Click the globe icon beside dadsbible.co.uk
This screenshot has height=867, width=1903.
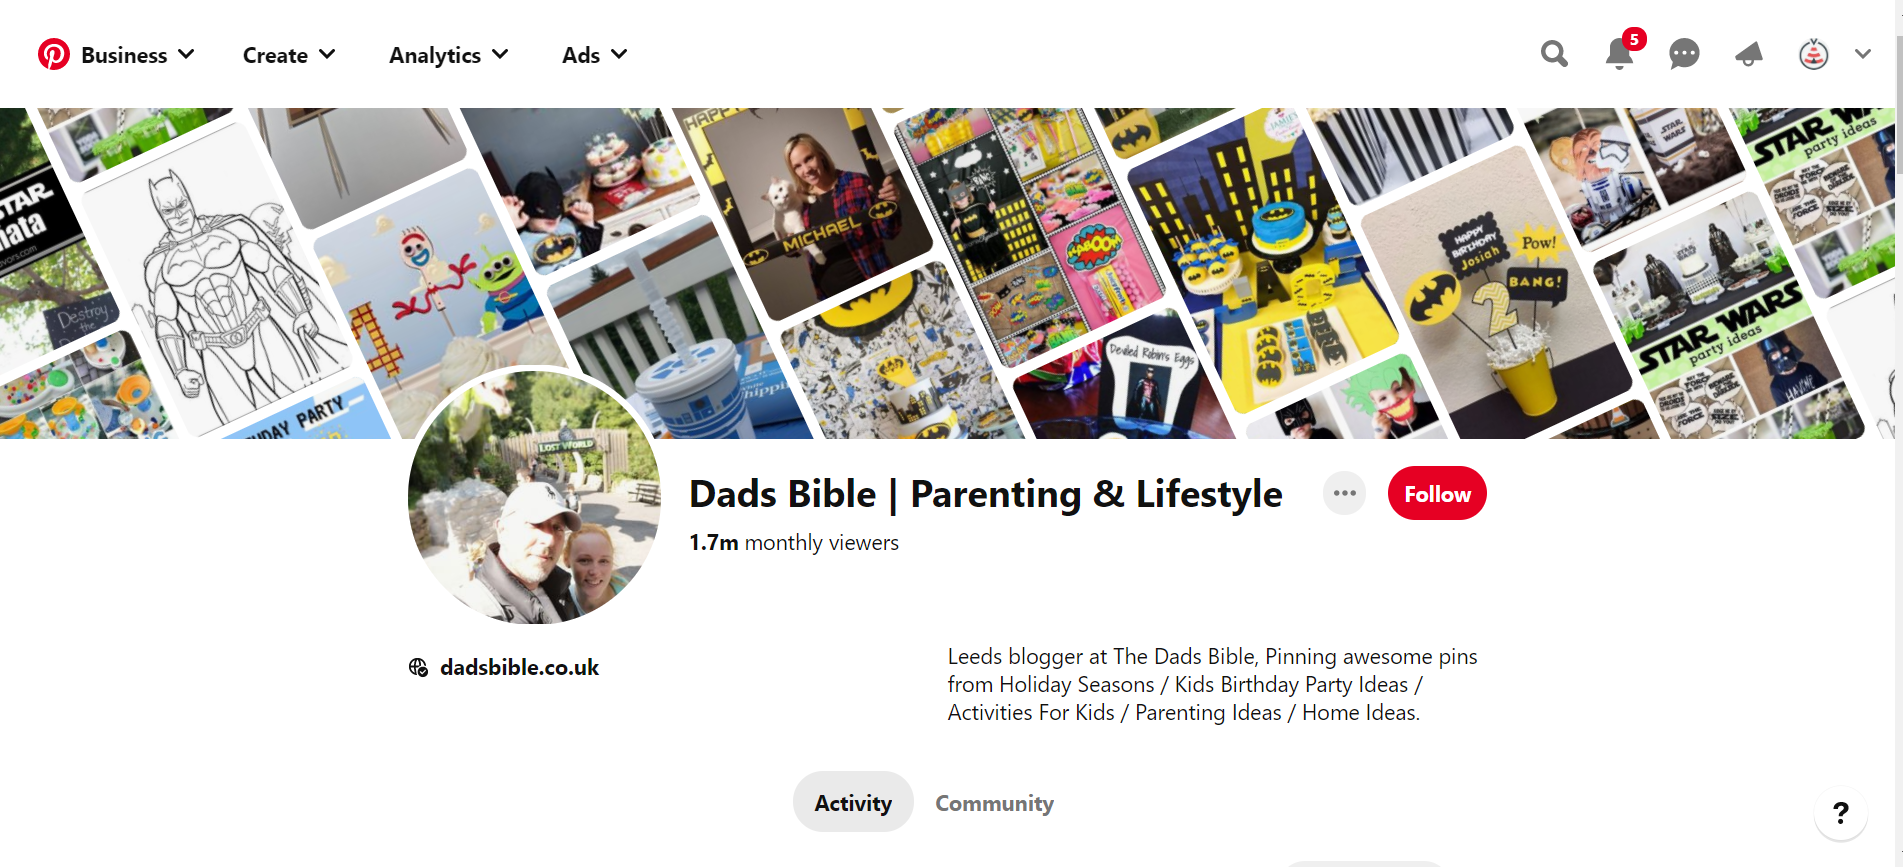point(418,667)
